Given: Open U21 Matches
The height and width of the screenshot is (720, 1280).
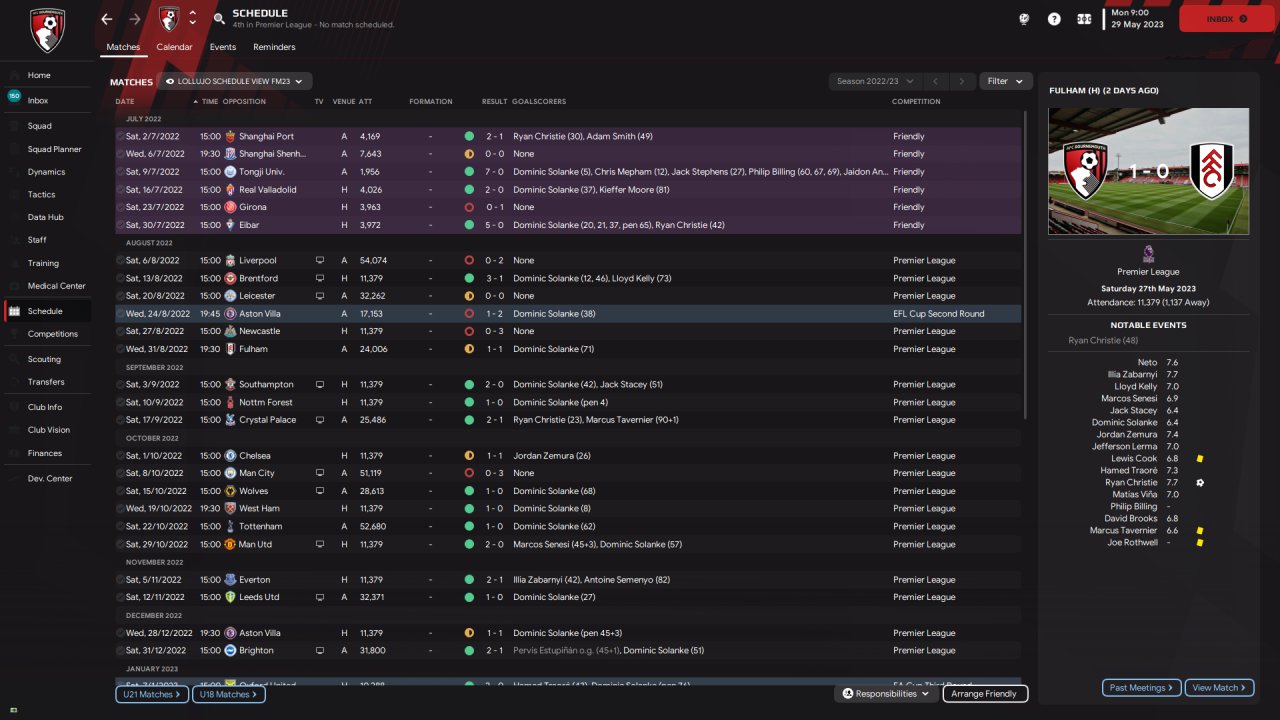Looking at the screenshot, I should point(152,694).
